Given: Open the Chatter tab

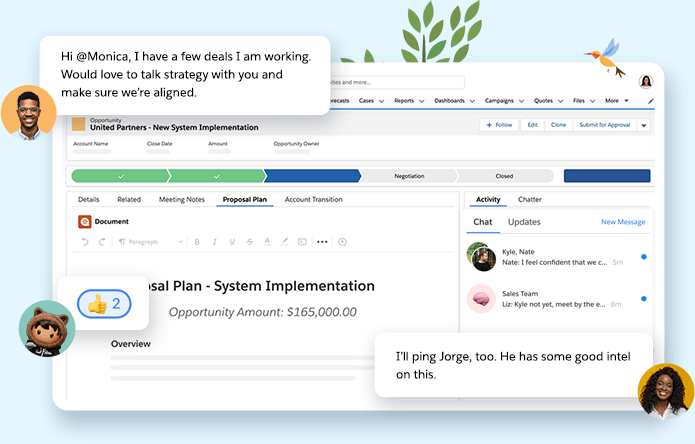Looking at the screenshot, I should pos(529,200).
